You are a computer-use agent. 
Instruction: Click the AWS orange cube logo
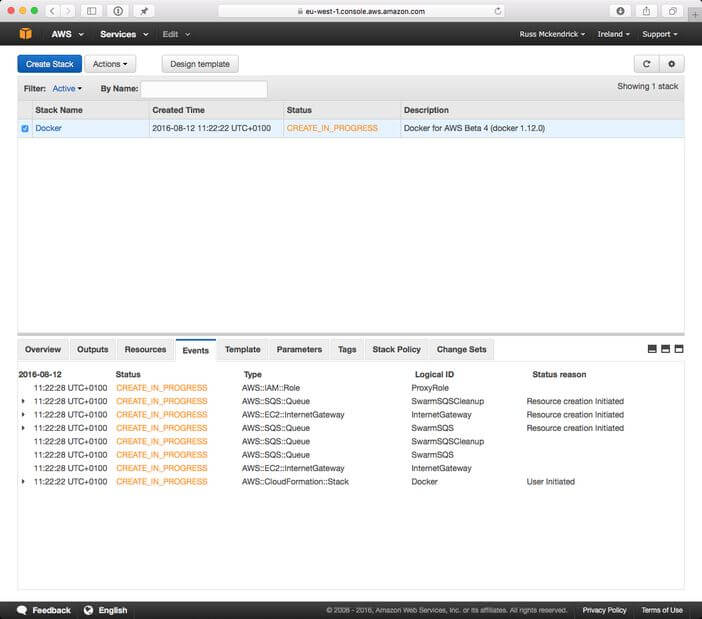(x=26, y=34)
